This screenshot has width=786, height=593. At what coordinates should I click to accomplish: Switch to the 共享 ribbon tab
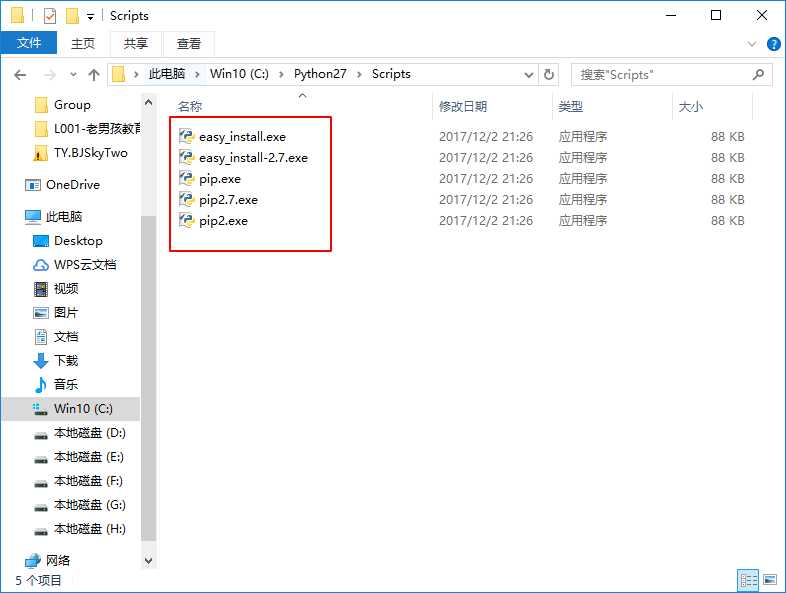click(x=135, y=44)
